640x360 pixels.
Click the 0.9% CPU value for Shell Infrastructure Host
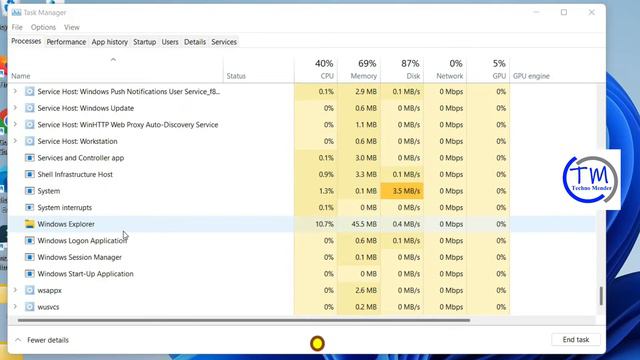pyautogui.click(x=326, y=174)
